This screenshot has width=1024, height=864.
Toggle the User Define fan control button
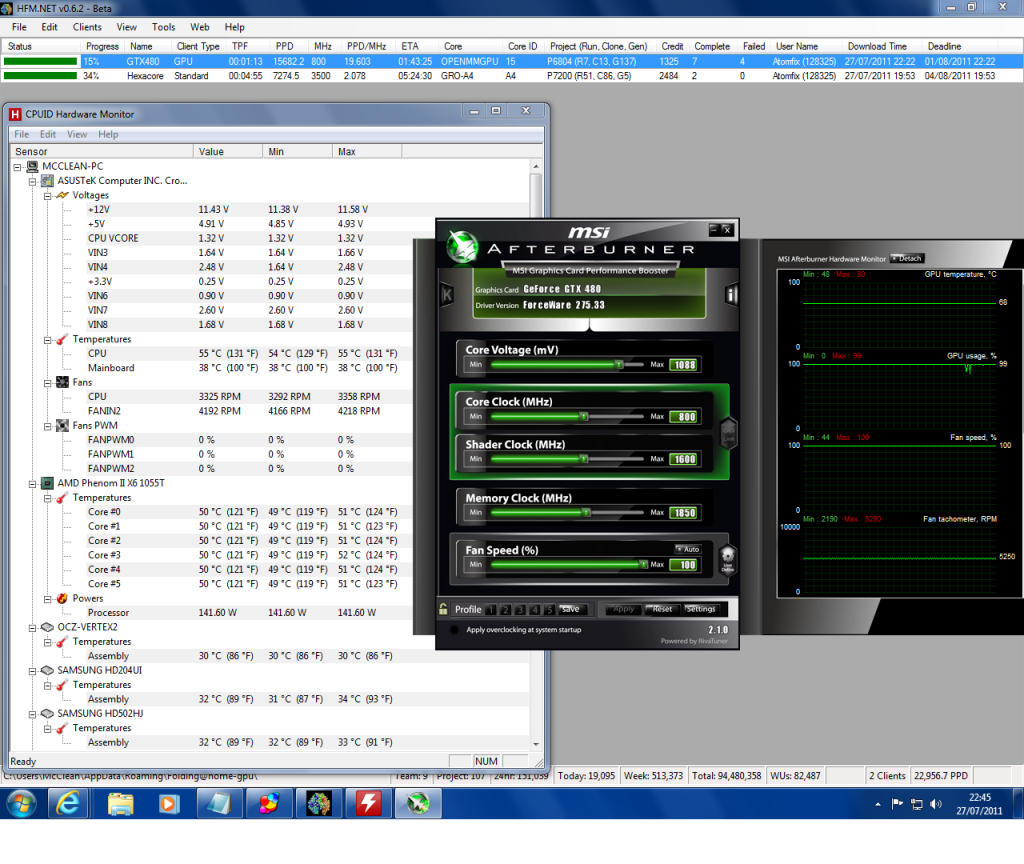pyautogui.click(x=728, y=560)
